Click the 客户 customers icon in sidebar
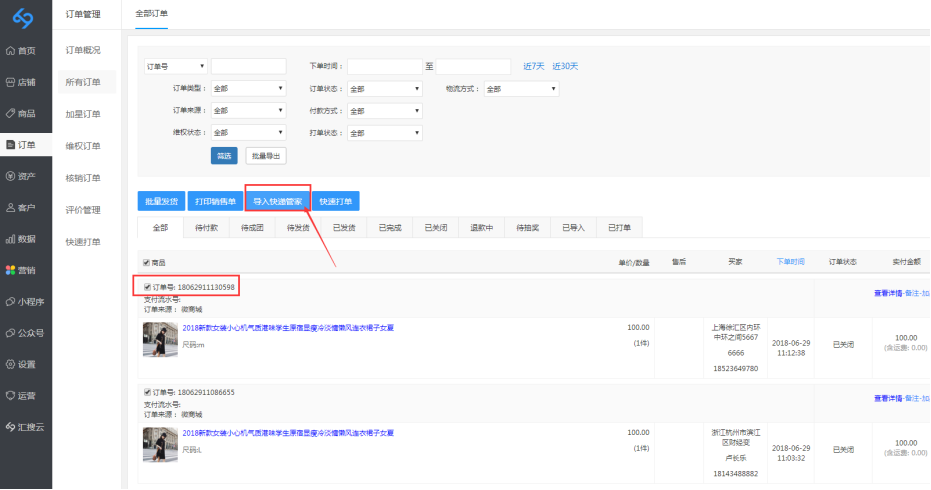Image resolution: width=931 pixels, height=490 pixels. (10, 208)
